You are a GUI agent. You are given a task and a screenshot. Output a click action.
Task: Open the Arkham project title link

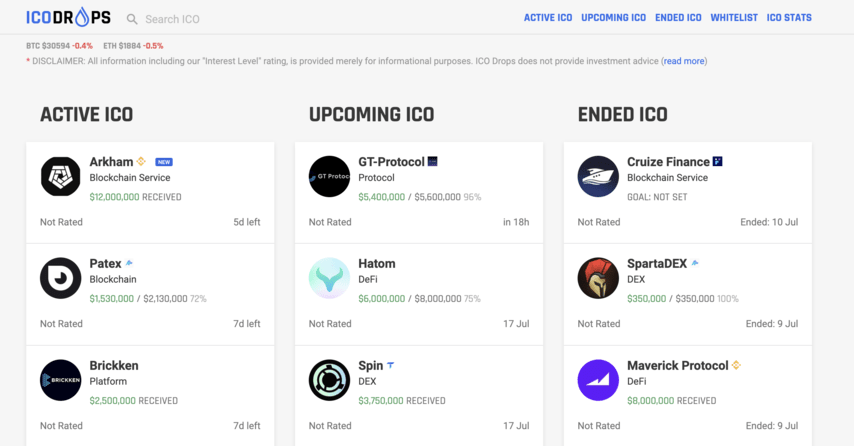pos(111,162)
